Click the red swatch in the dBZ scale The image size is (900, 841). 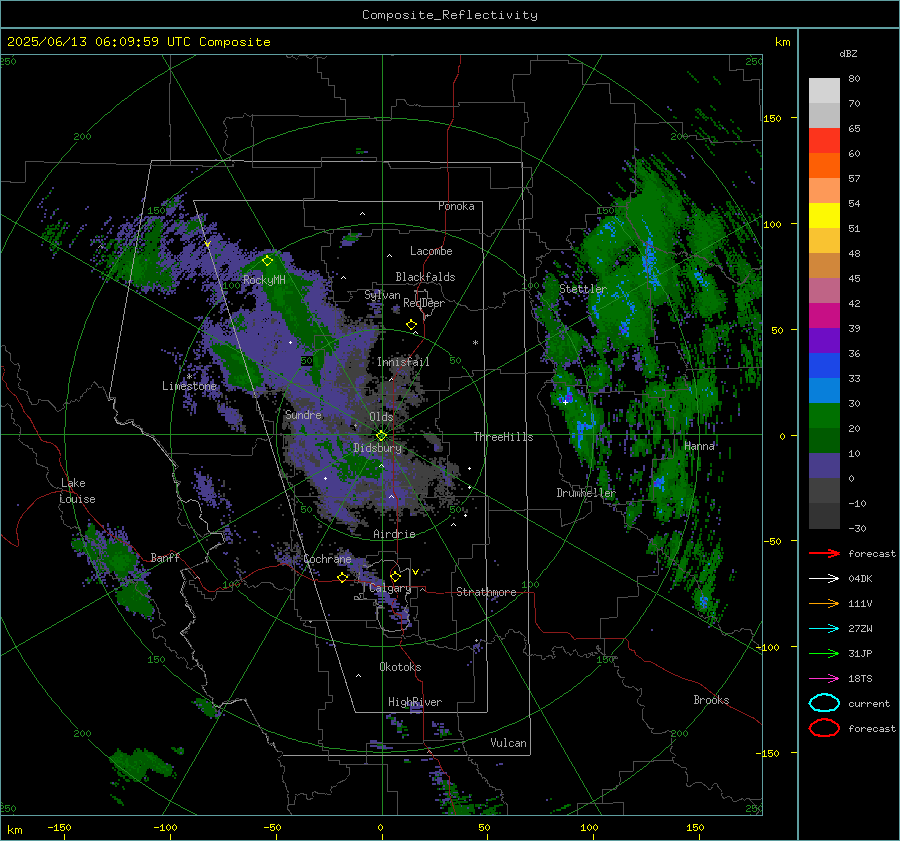(824, 140)
